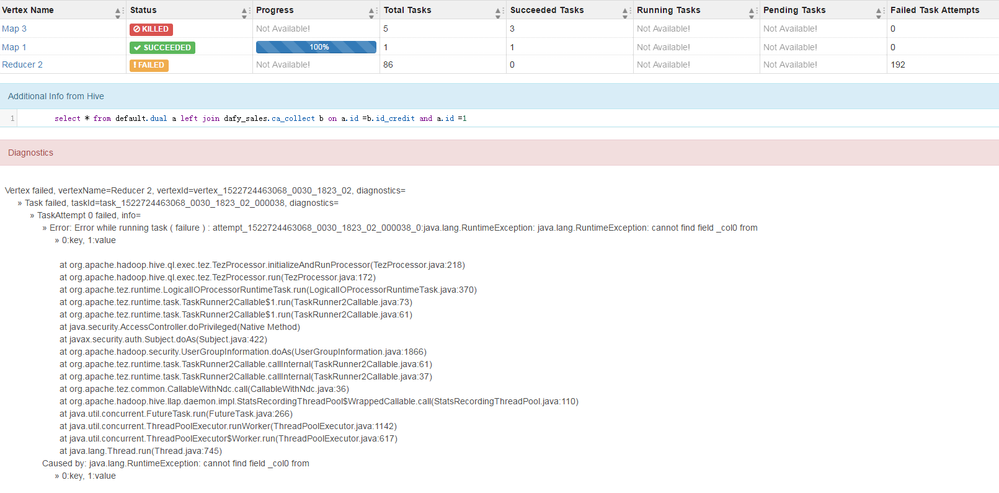
Task: Click the AccessController.doPrivileged stack line
Action: point(180,327)
